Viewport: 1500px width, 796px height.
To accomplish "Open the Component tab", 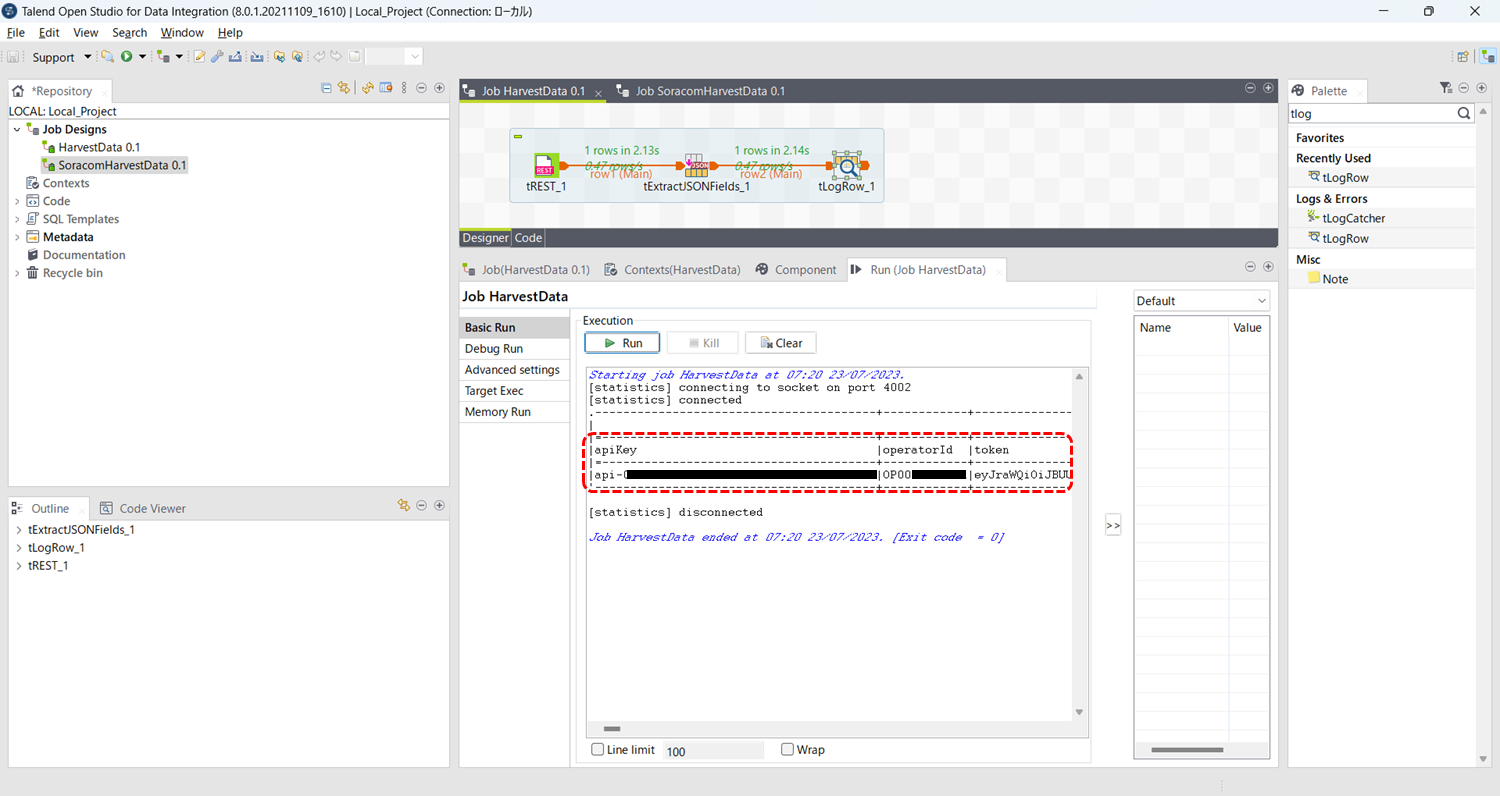I will coord(796,270).
